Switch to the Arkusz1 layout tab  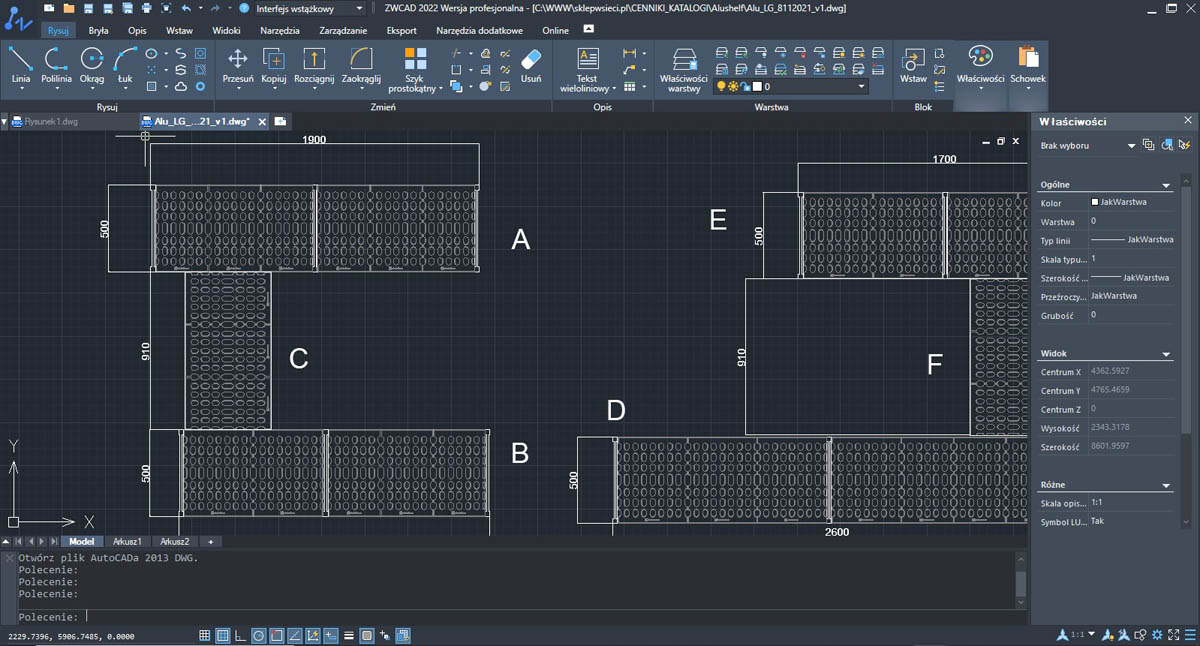126,541
